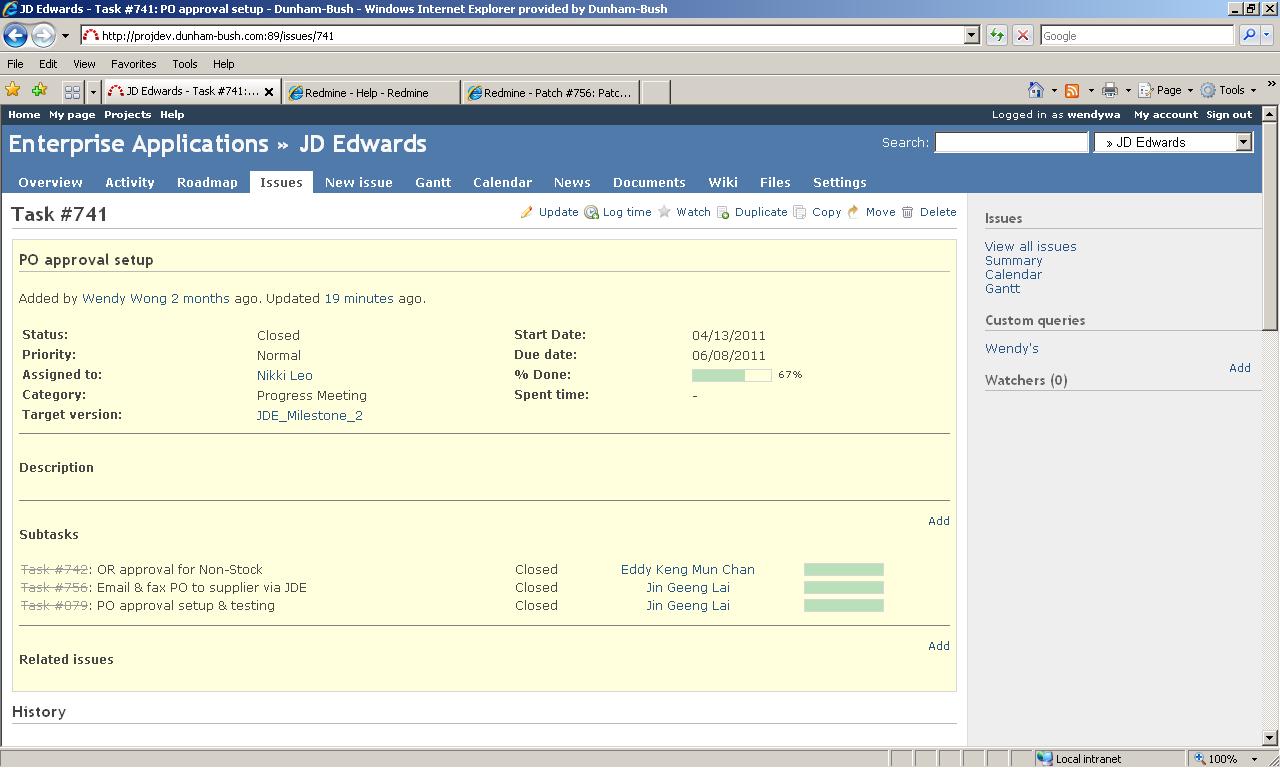Click Sign out in top menu
Viewport: 1280px width, 768px height.
(1229, 114)
